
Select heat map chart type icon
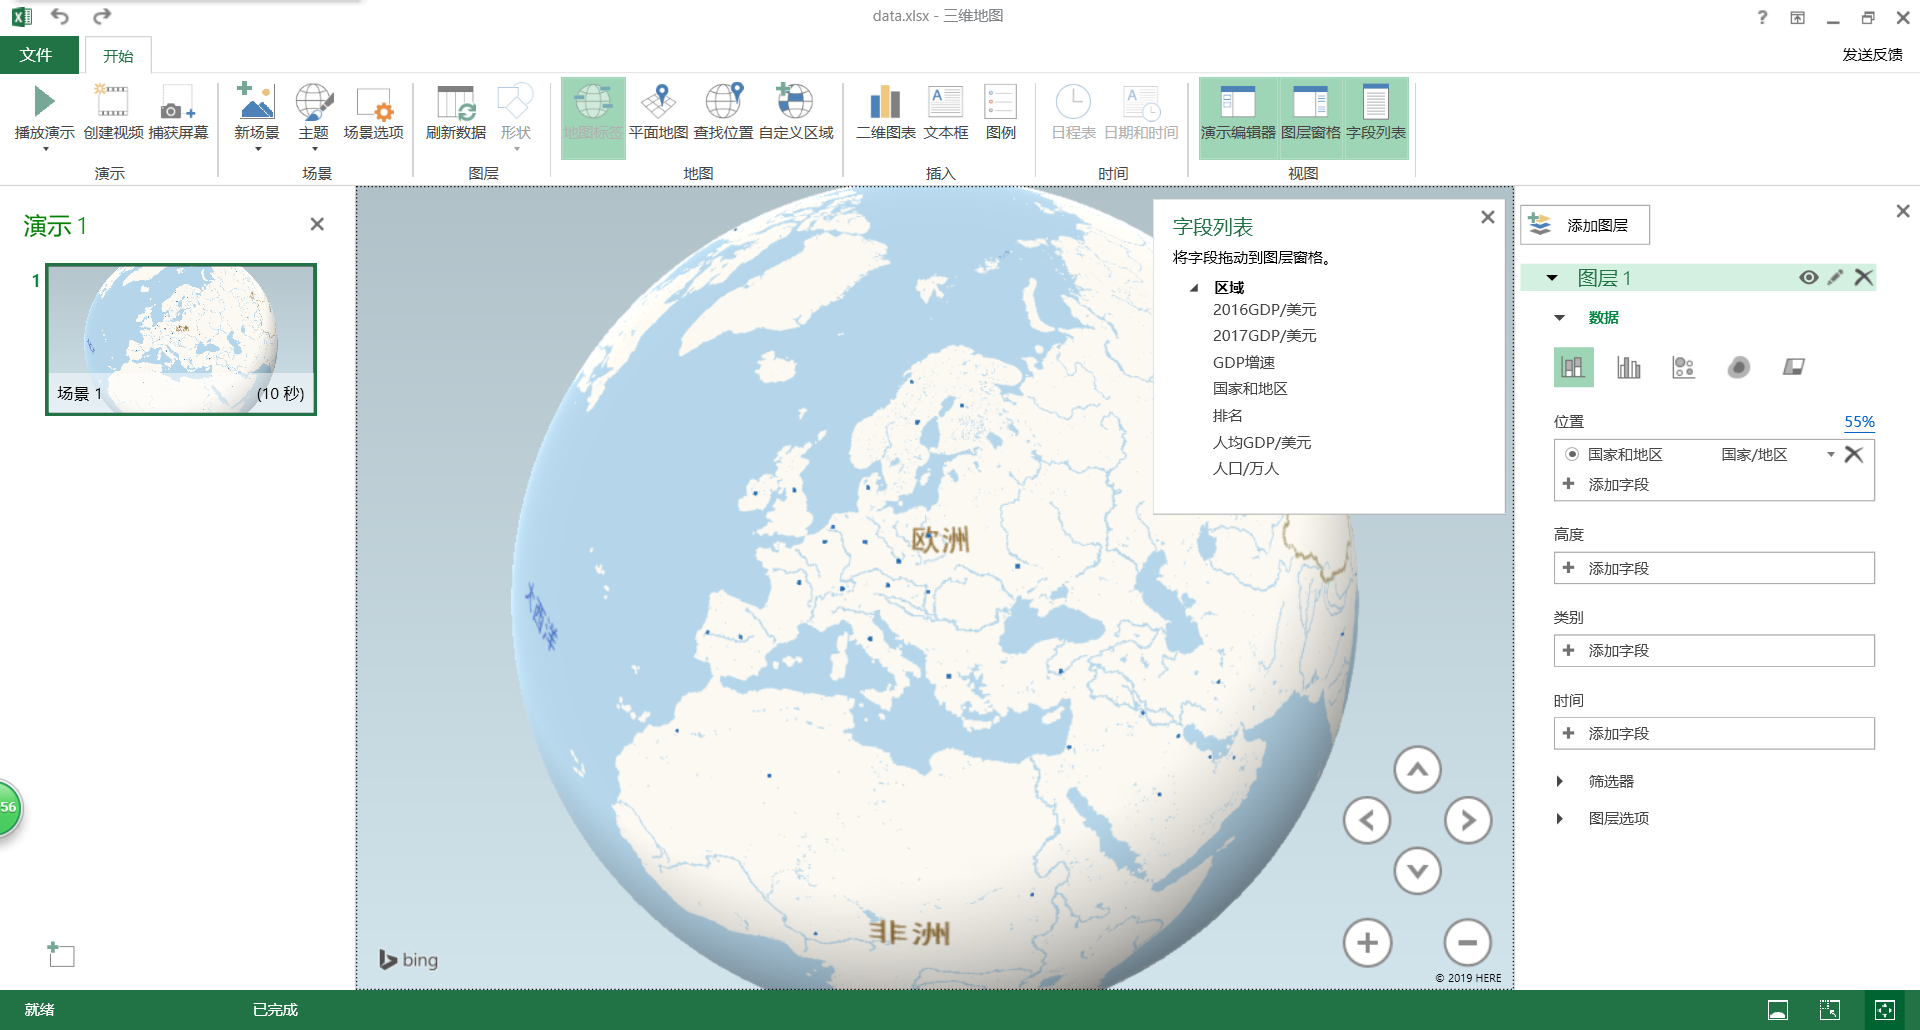click(x=1739, y=367)
